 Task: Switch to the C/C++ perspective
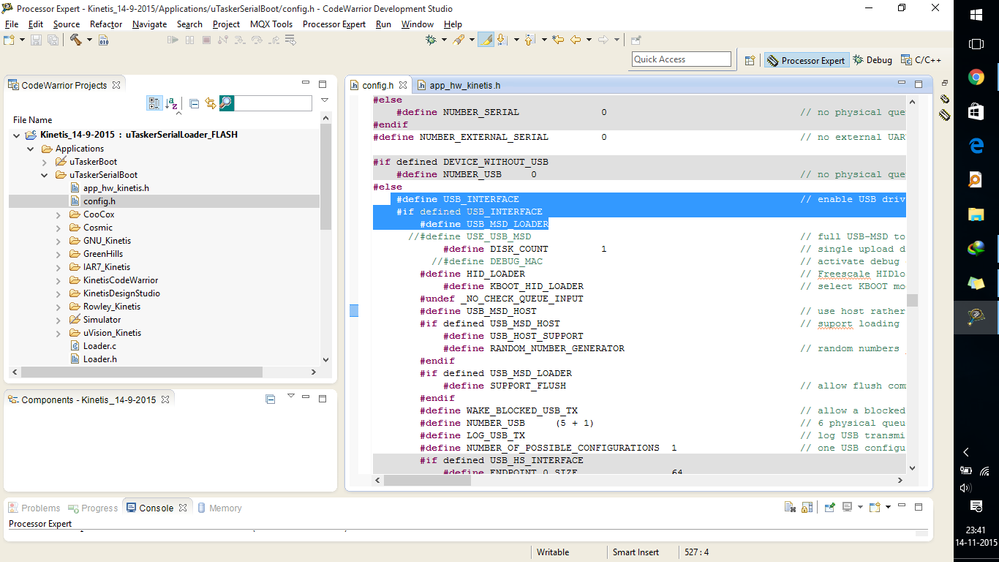921,60
